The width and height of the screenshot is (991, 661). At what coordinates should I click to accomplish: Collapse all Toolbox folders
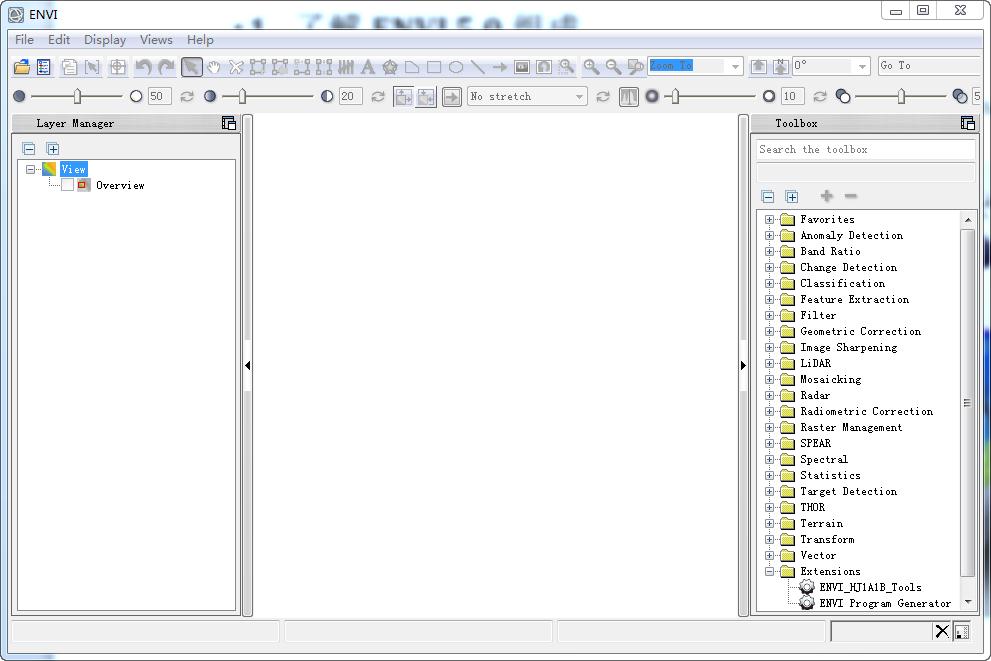pyautogui.click(x=768, y=197)
